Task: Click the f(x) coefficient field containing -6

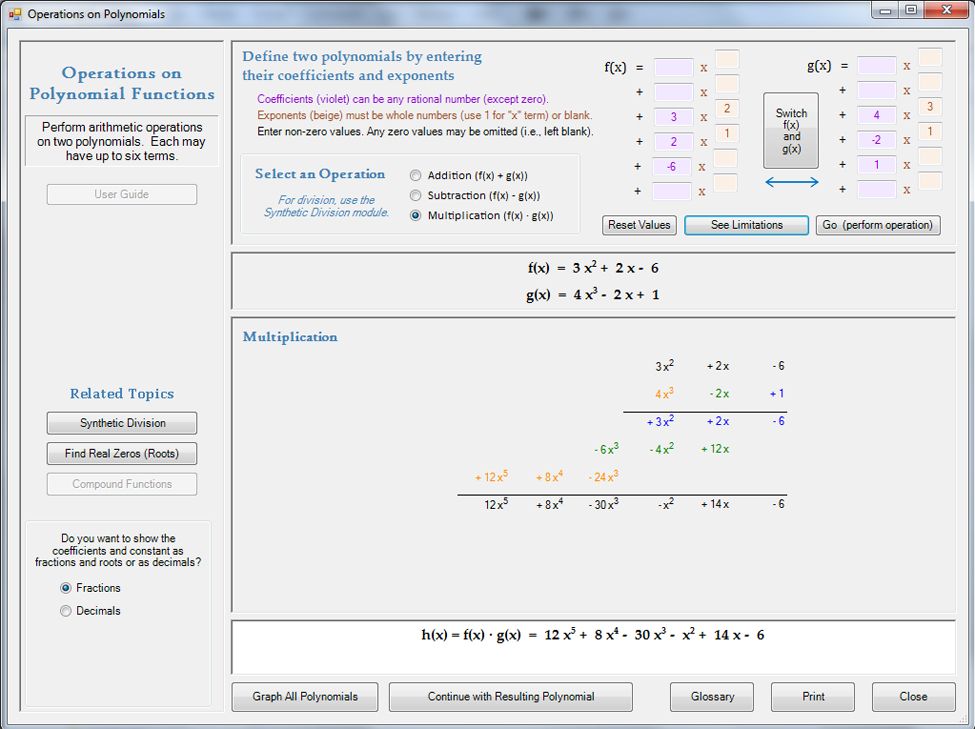Action: tap(673, 167)
